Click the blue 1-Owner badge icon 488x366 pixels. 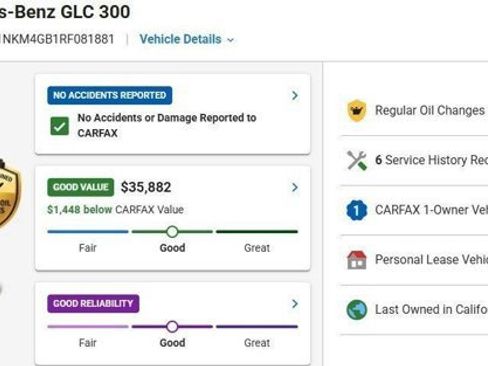click(x=357, y=210)
